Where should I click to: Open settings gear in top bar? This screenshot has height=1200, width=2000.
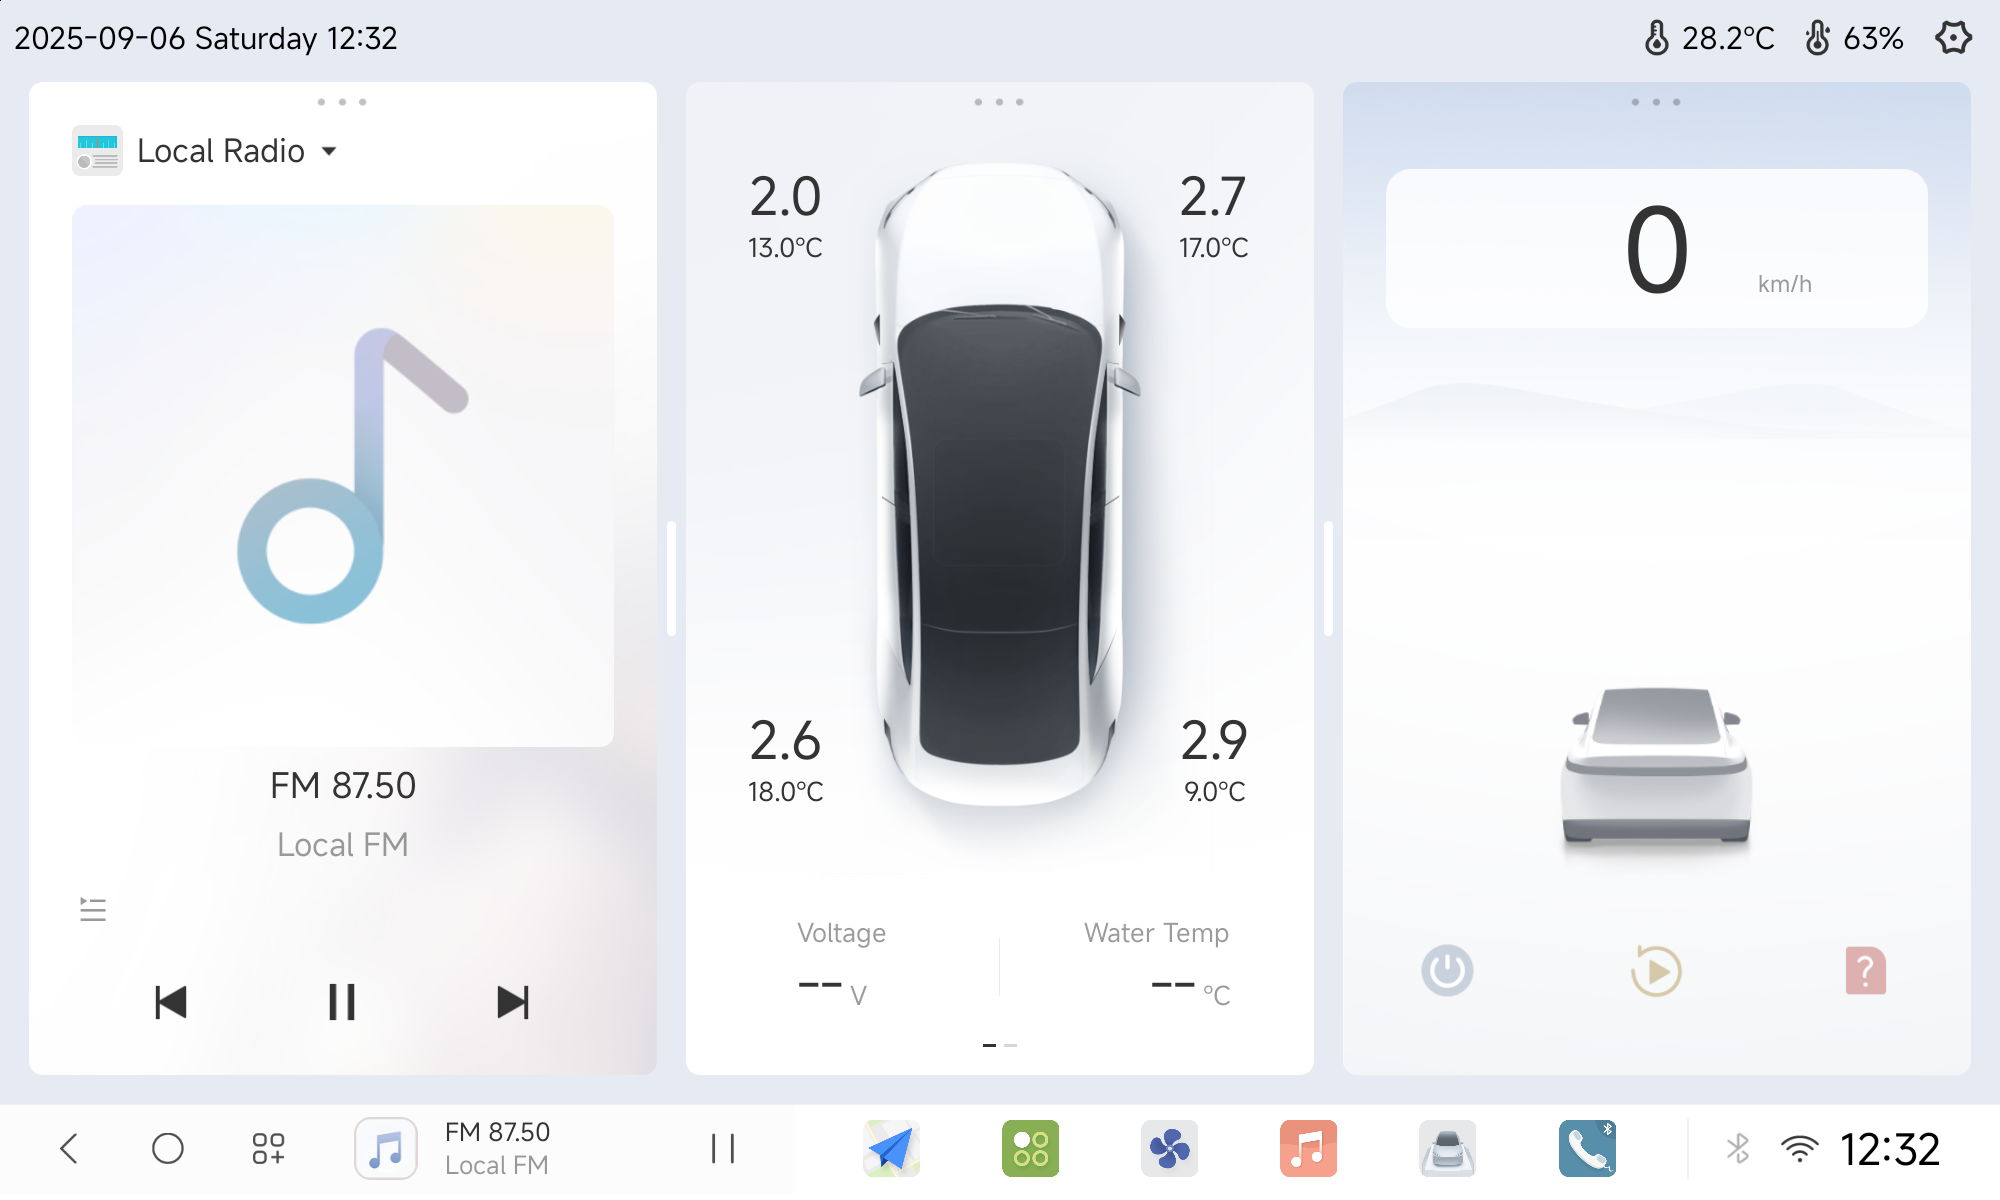[1952, 38]
